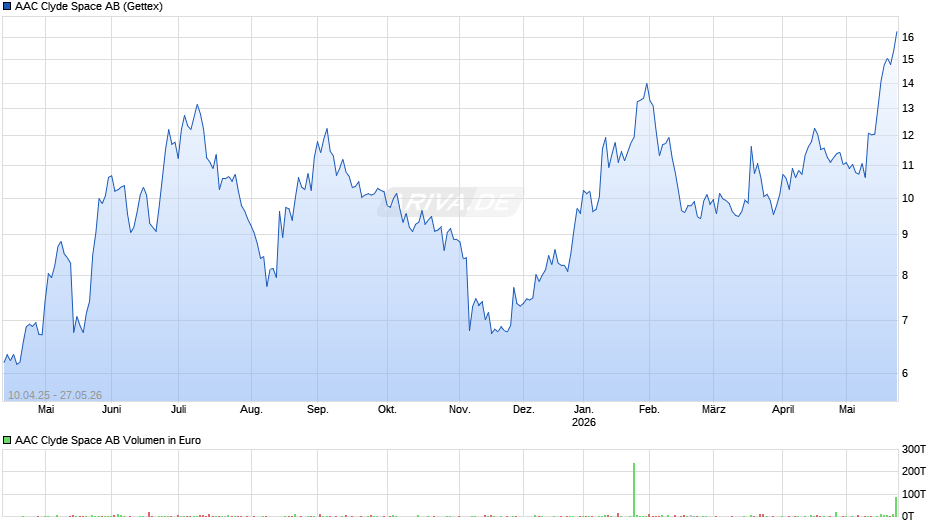Click the Jan. month label

tap(584, 410)
